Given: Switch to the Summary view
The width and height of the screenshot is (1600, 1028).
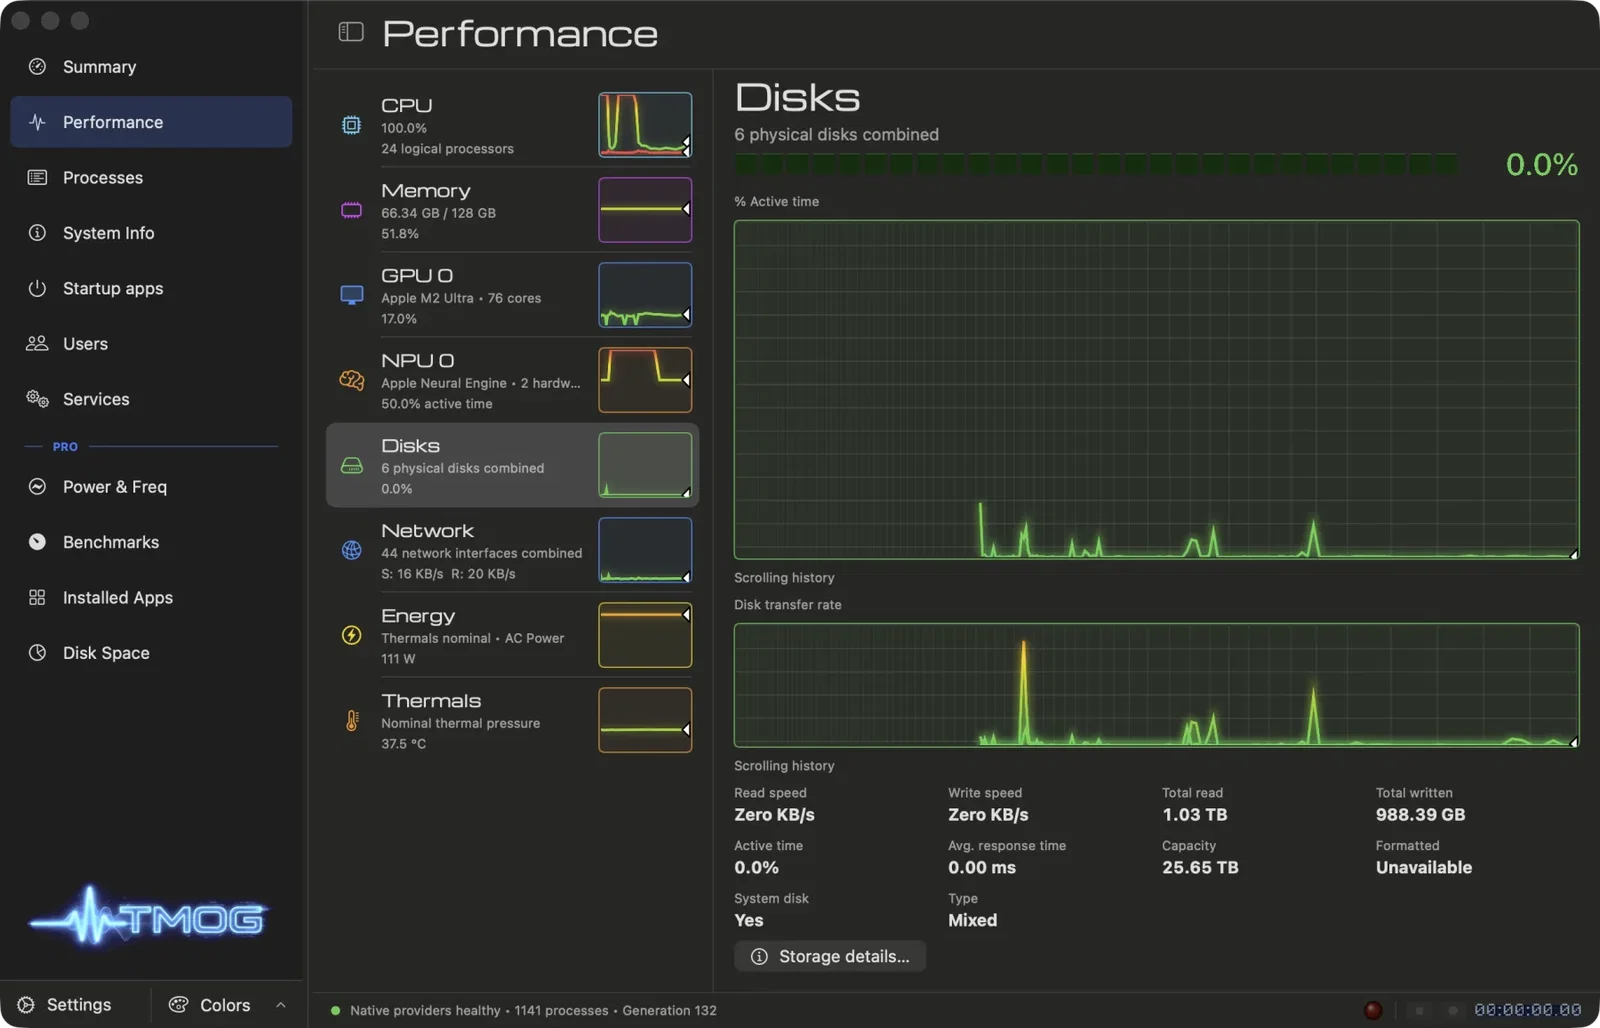Looking at the screenshot, I should [x=151, y=67].
